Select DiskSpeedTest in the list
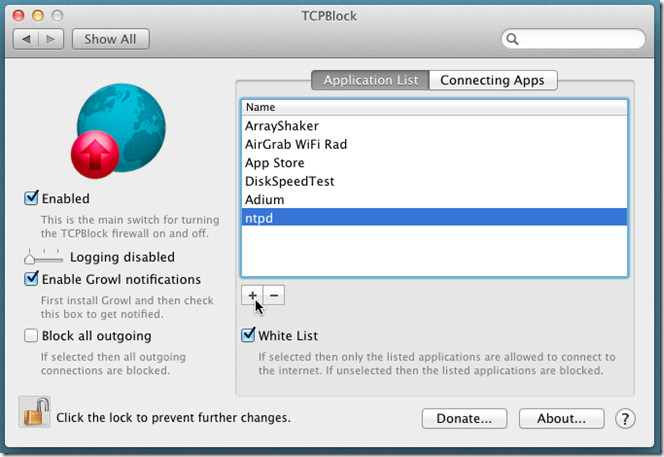Screen dimensions: 664x457 click(x=434, y=181)
